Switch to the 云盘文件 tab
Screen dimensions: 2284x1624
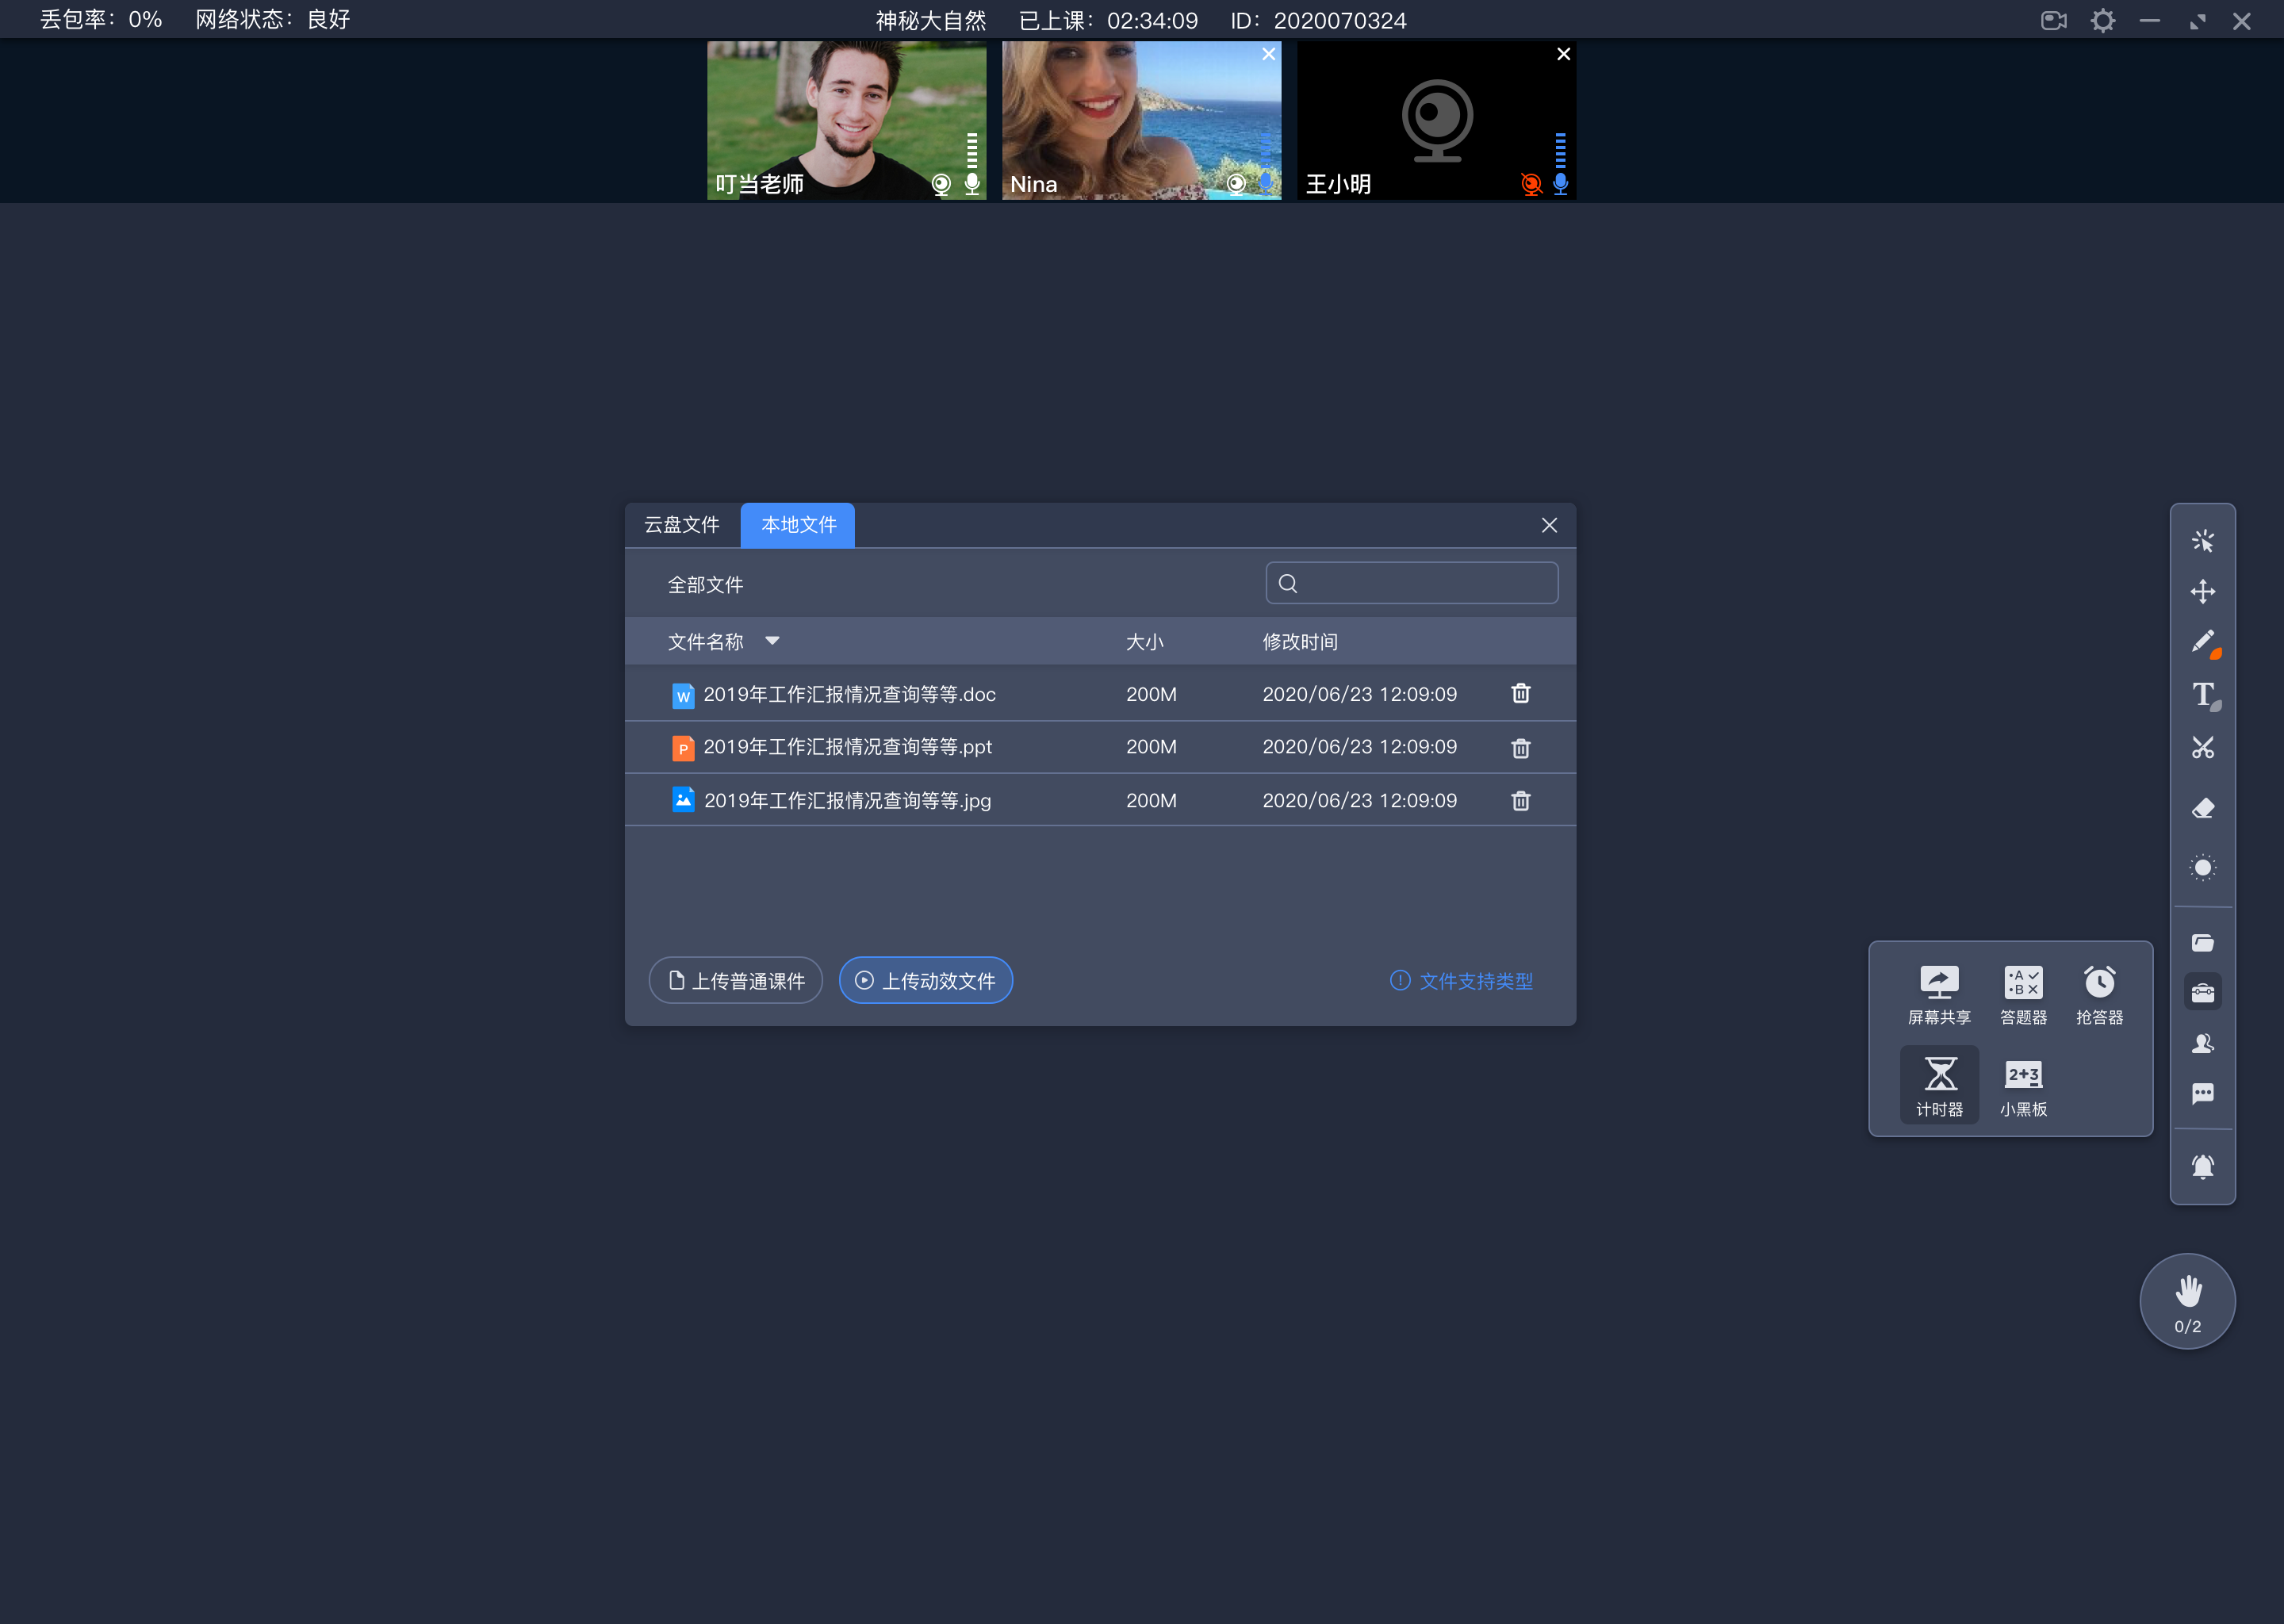[x=685, y=524]
